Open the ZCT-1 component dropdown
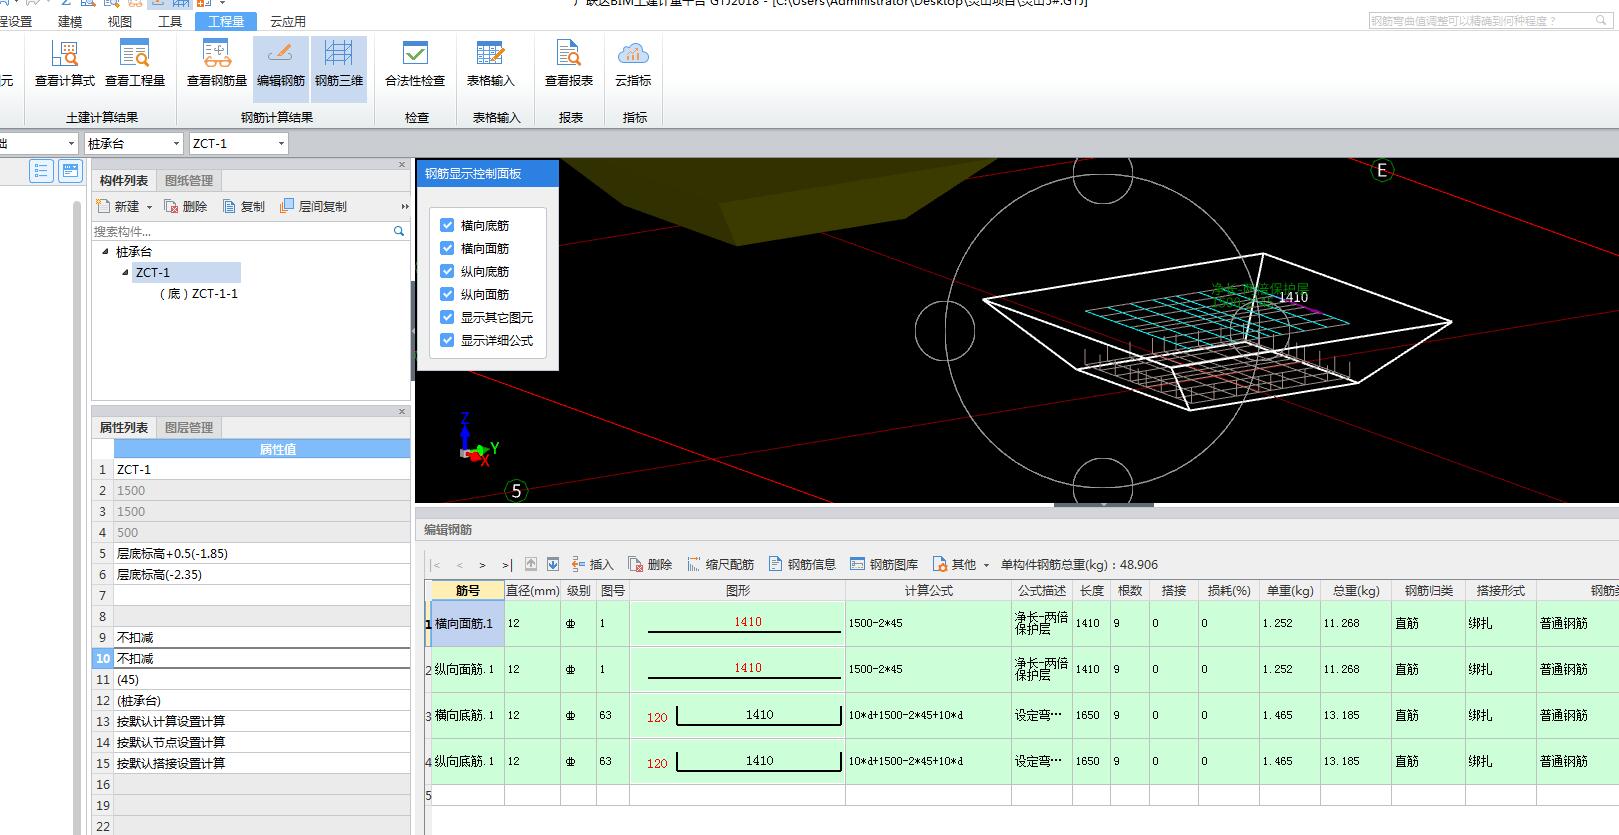The height and width of the screenshot is (835, 1619). click(x=281, y=144)
